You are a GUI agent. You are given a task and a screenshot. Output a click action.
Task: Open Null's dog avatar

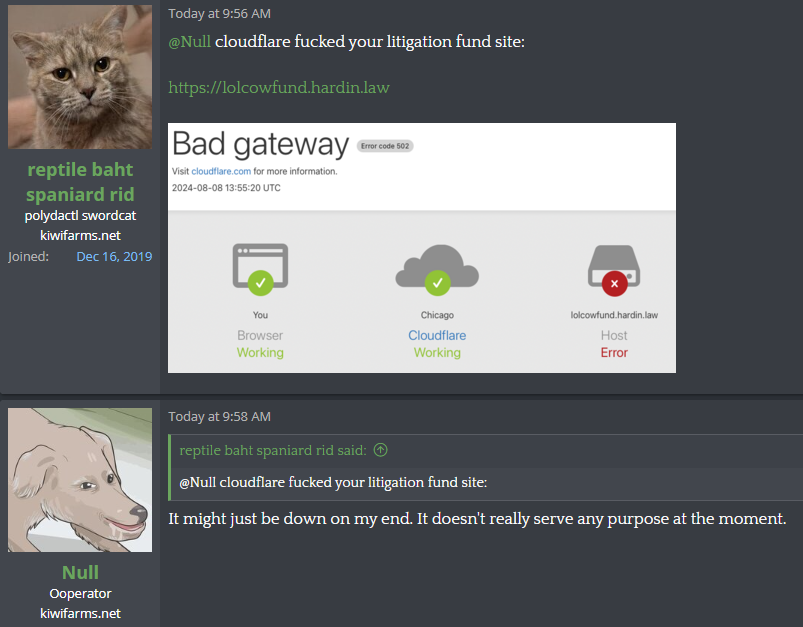point(80,480)
